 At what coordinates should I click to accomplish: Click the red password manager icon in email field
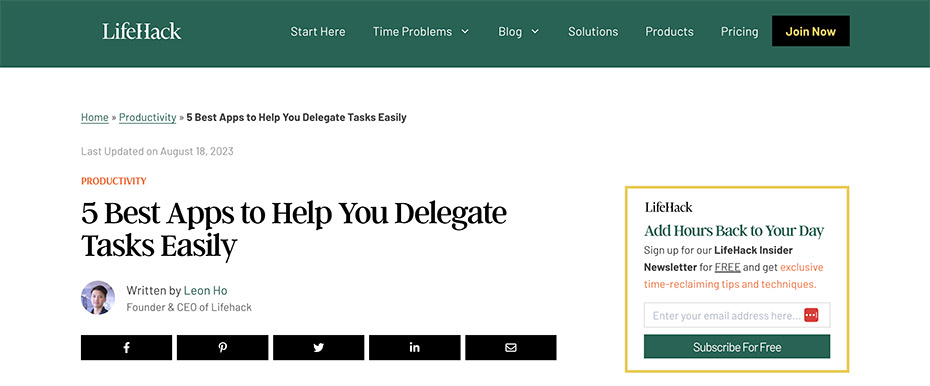811,315
